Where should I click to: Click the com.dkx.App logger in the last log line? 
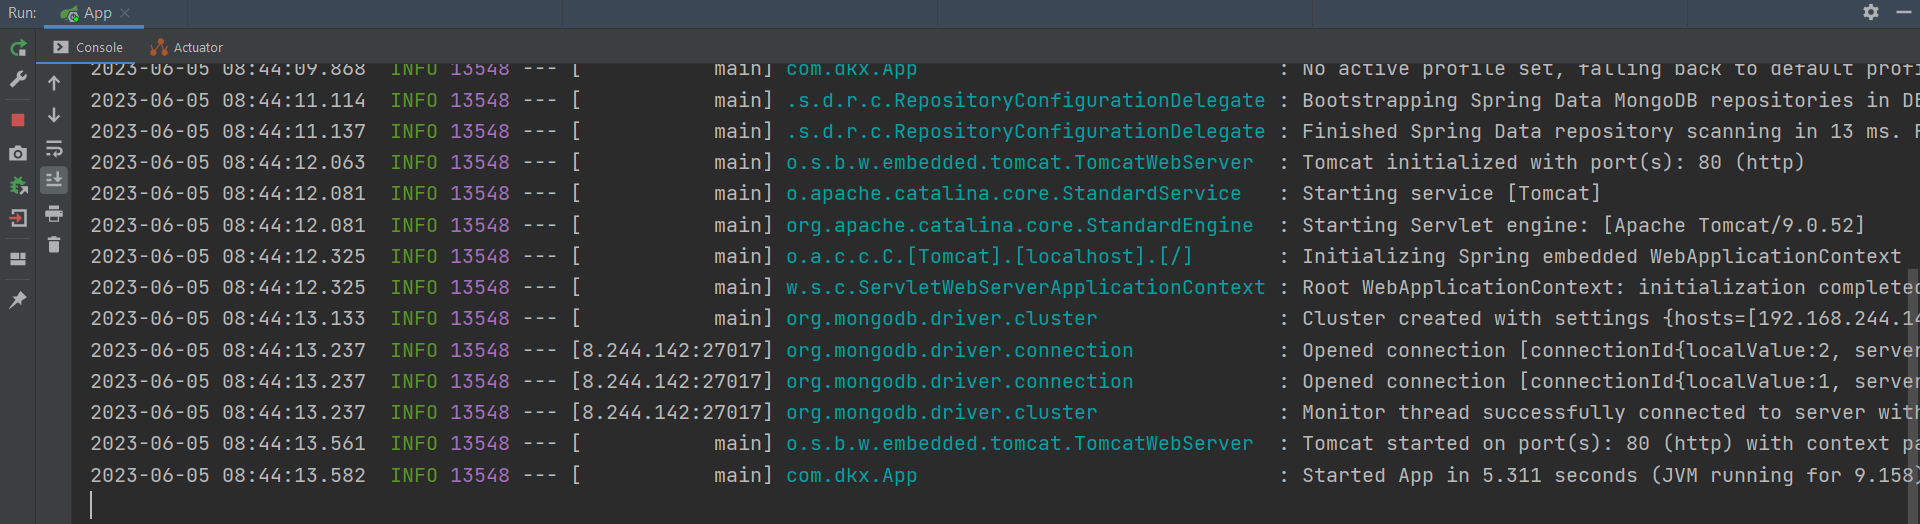pos(851,475)
